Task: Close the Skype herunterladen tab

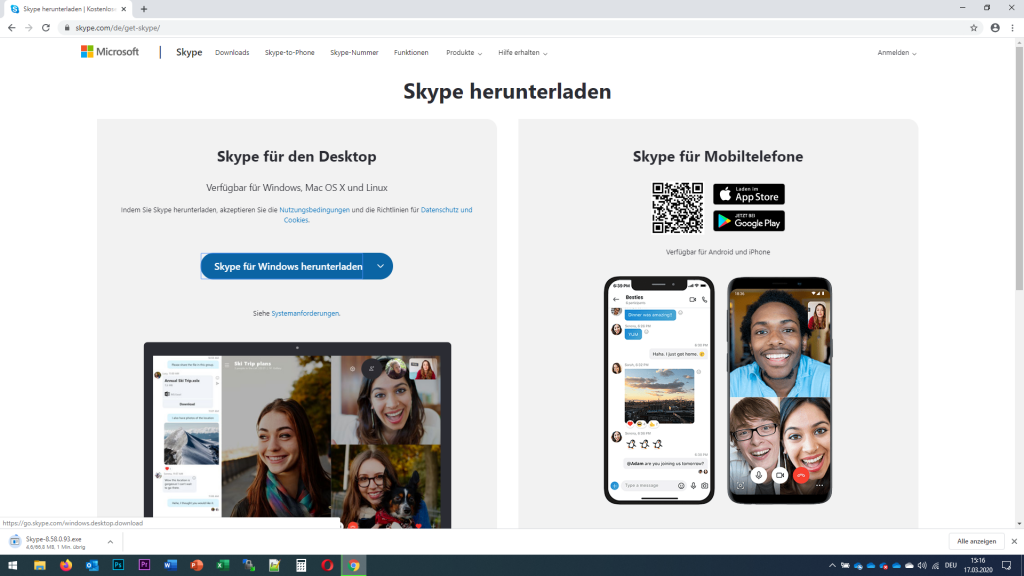Action: (x=123, y=9)
